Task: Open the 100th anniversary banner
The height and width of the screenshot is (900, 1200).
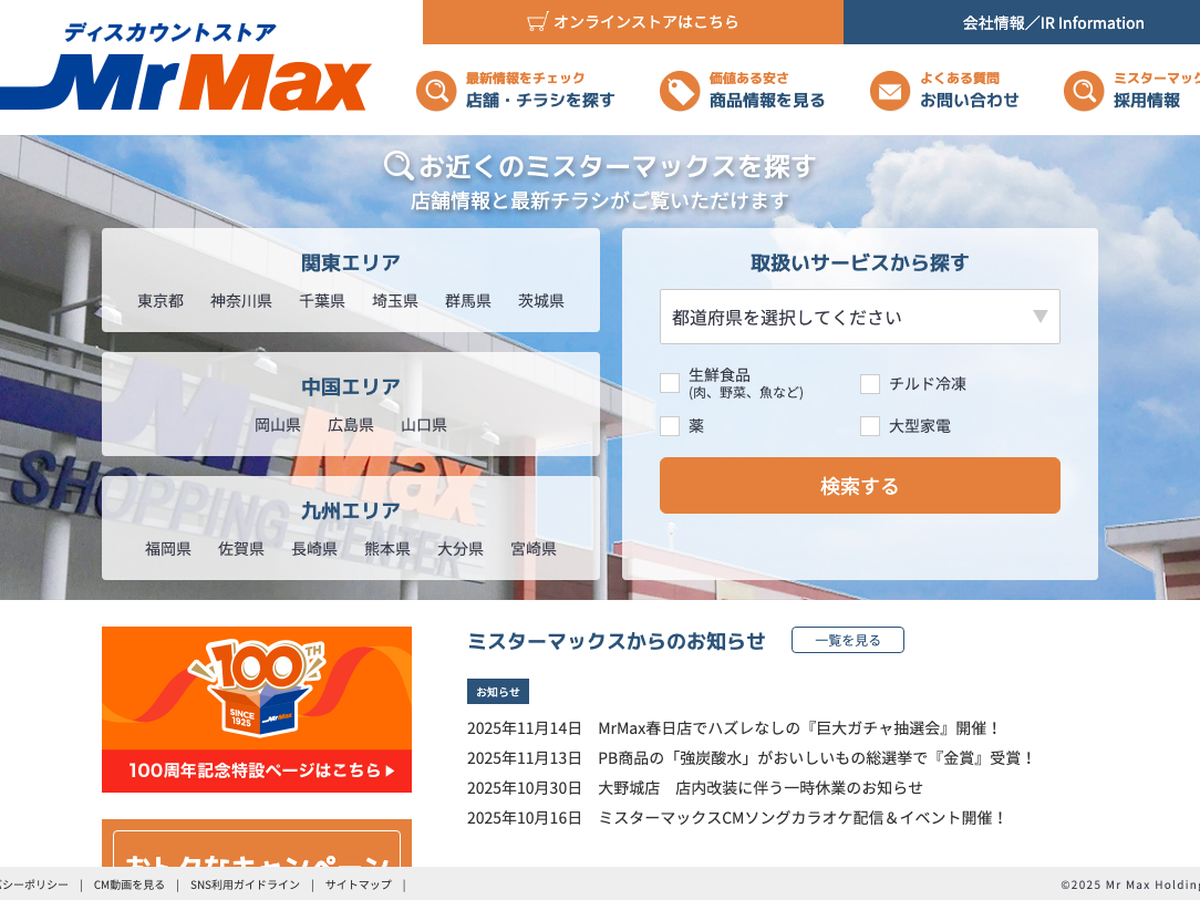Action: [257, 709]
